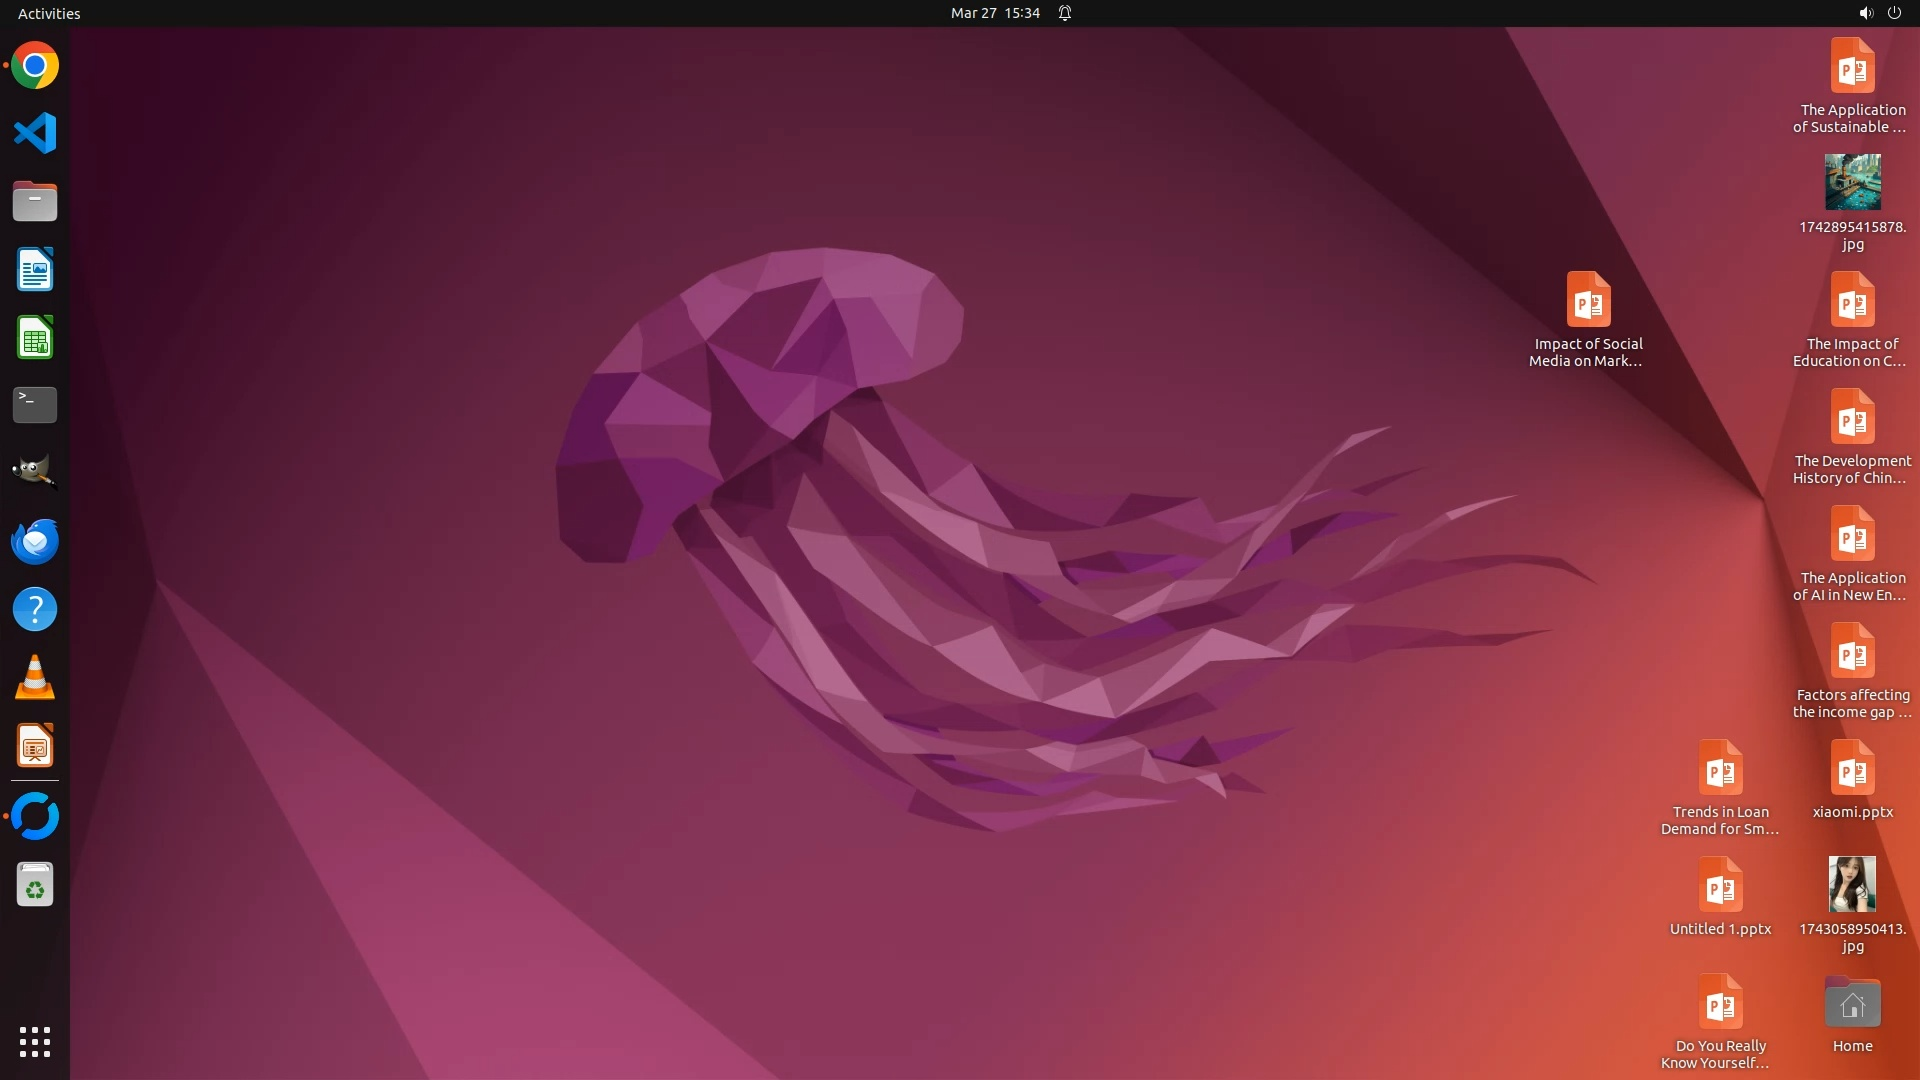The width and height of the screenshot is (1920, 1080).
Task: Open the Terminal dock icon
Action: (35, 405)
